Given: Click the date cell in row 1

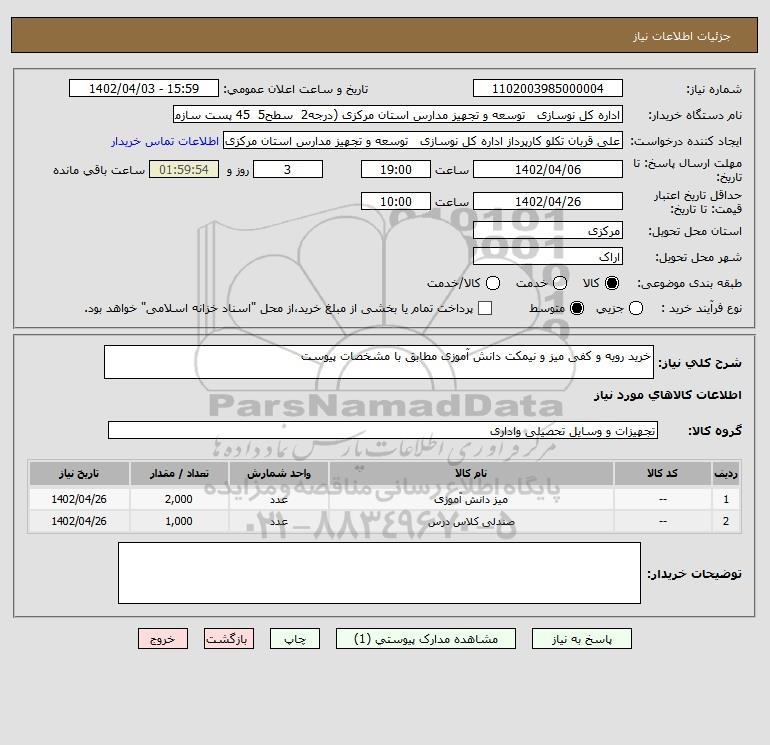Looking at the screenshot, I should pyautogui.click(x=79, y=499).
